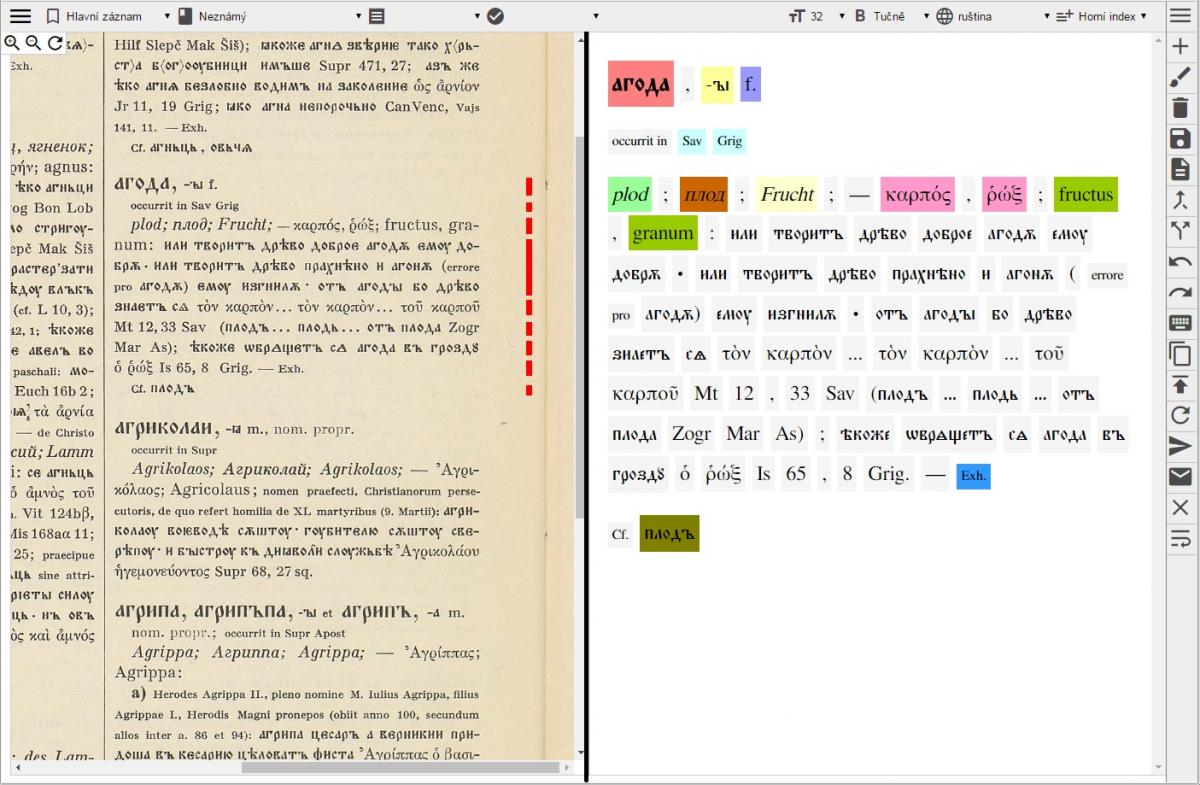Click the plus add icon in sidebar
This screenshot has width=1200, height=785.
point(1180,46)
